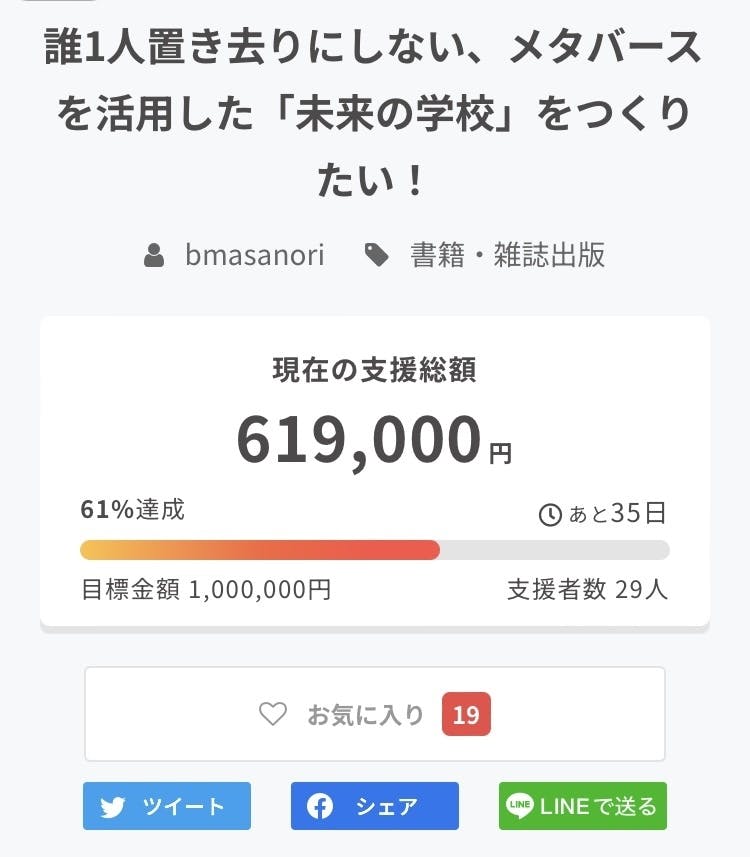Screen dimensions: 750x857
Task: Click the red 19 favorites count badge
Action: [466, 715]
